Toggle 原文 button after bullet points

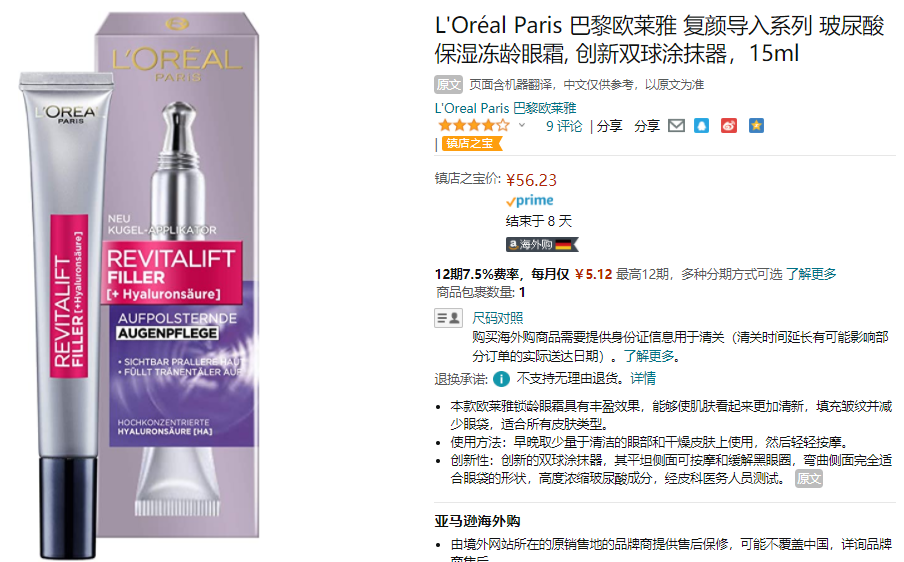pyautogui.click(x=808, y=478)
